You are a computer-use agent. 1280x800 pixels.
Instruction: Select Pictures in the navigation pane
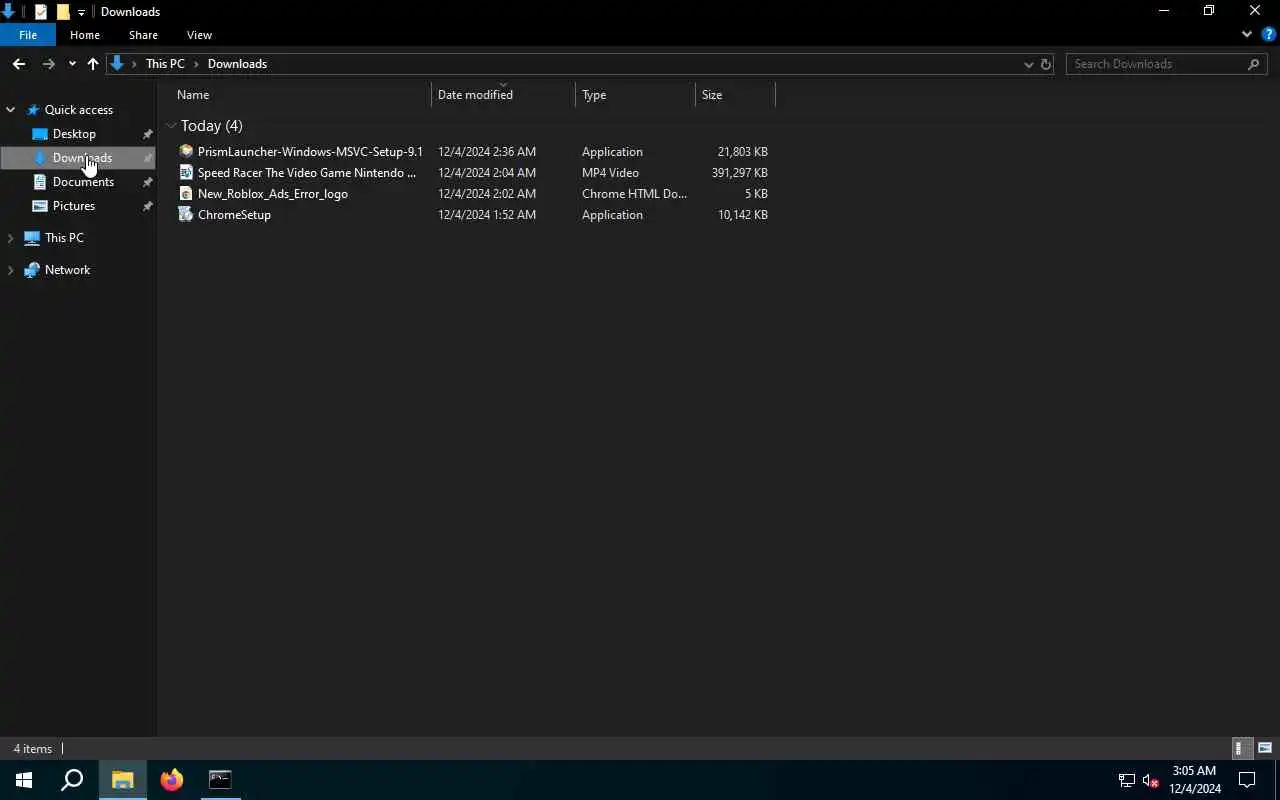click(74, 206)
